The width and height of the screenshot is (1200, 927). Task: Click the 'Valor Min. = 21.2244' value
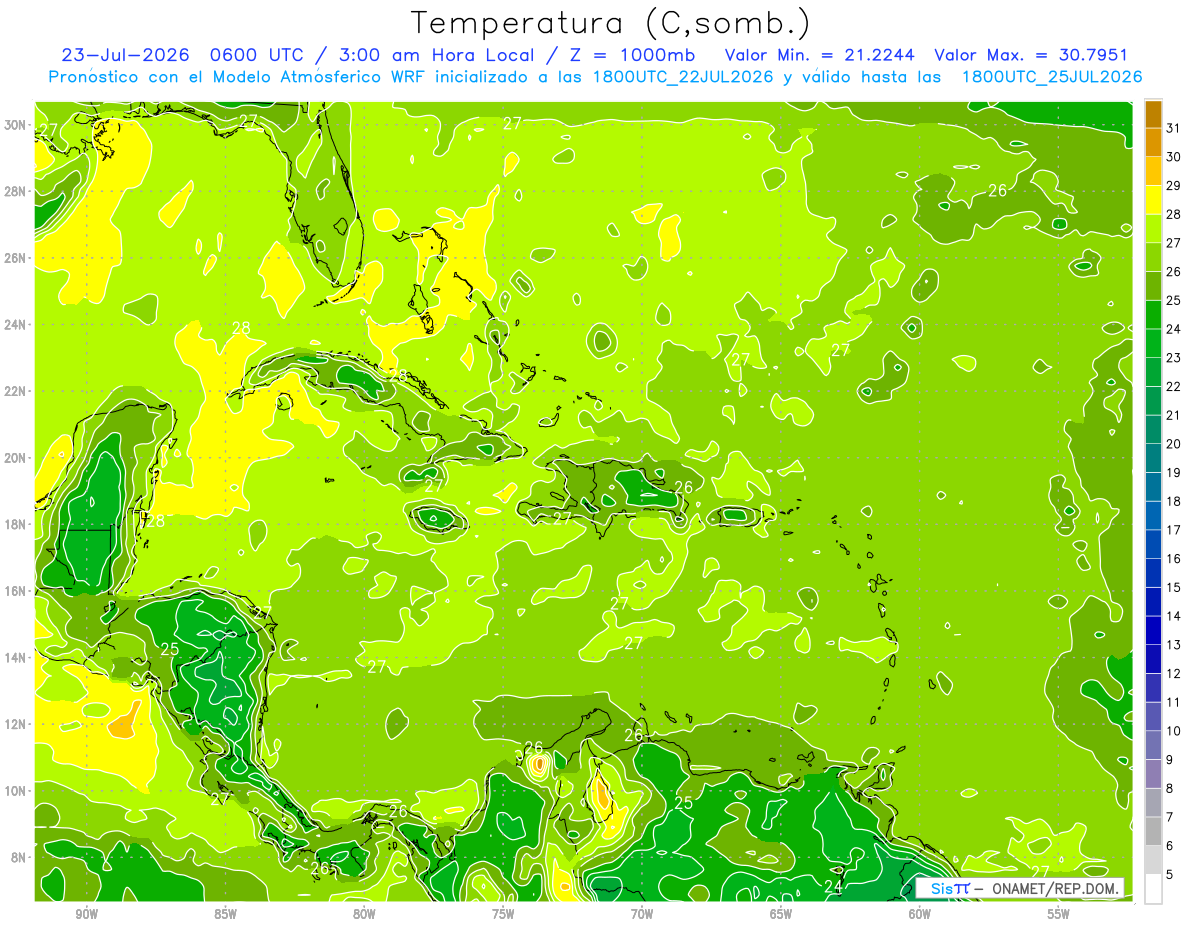pyautogui.click(x=819, y=55)
